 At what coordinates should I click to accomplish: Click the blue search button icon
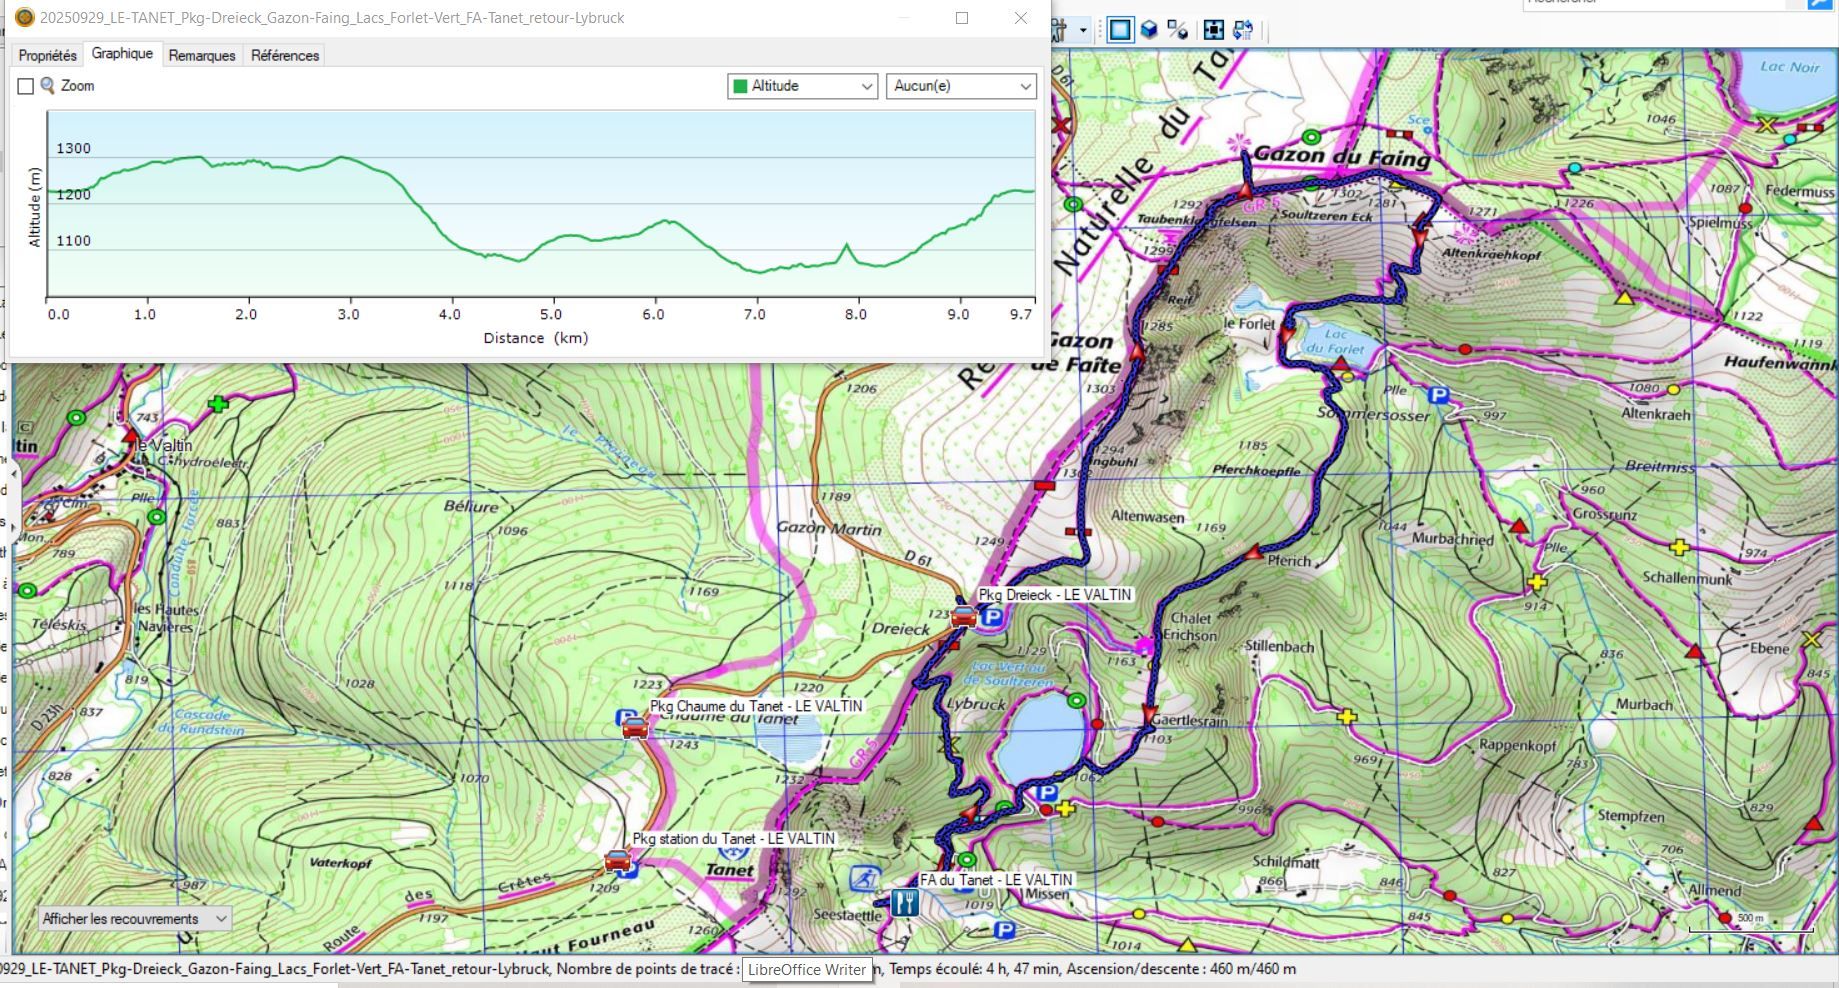coord(1819,4)
